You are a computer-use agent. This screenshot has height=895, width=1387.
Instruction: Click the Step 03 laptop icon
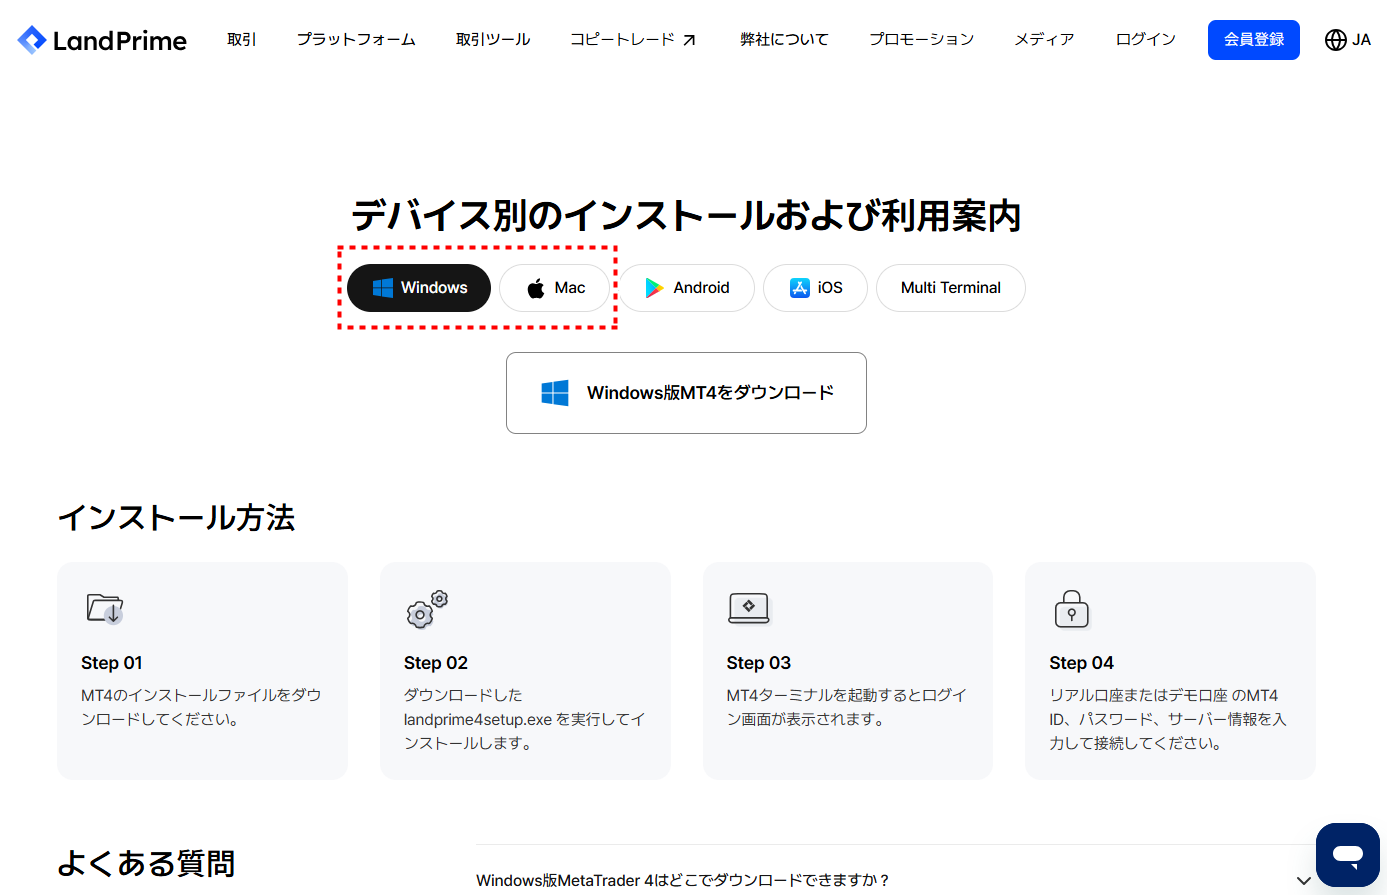749,608
